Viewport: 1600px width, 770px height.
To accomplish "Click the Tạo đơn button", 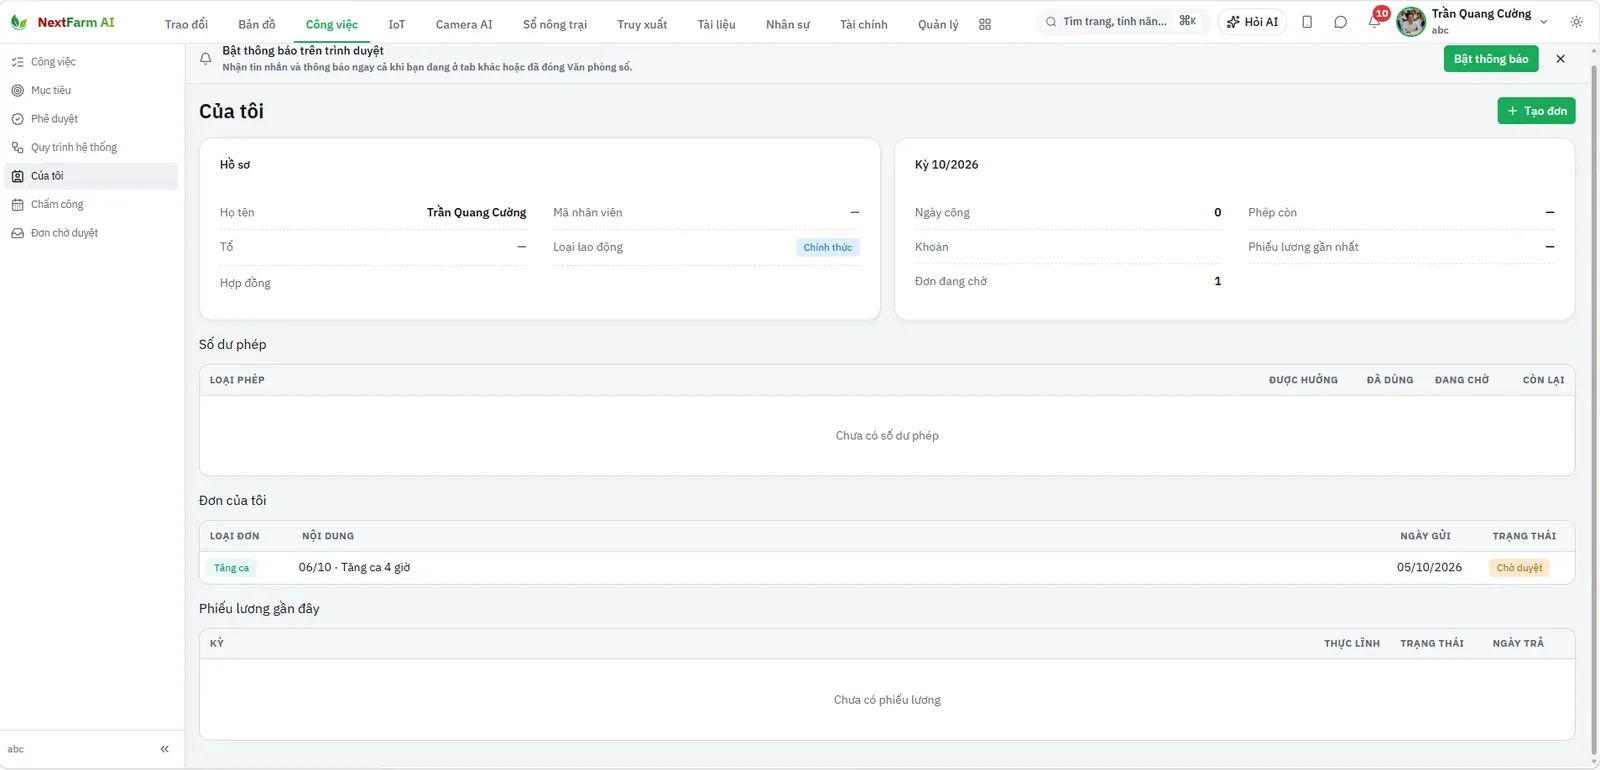I will (1536, 111).
